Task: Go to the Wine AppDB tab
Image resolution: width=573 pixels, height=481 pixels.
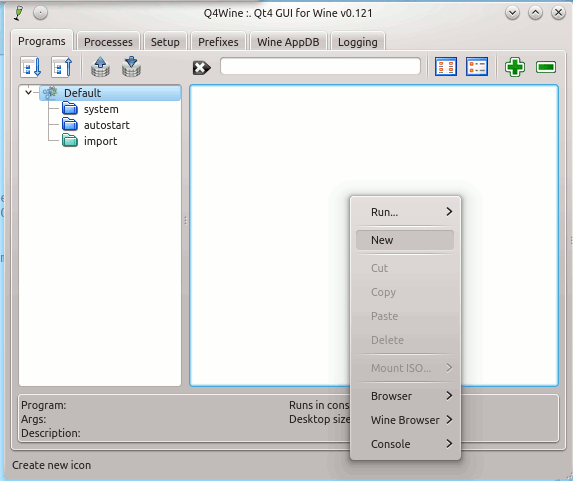Action: pyautogui.click(x=288, y=42)
